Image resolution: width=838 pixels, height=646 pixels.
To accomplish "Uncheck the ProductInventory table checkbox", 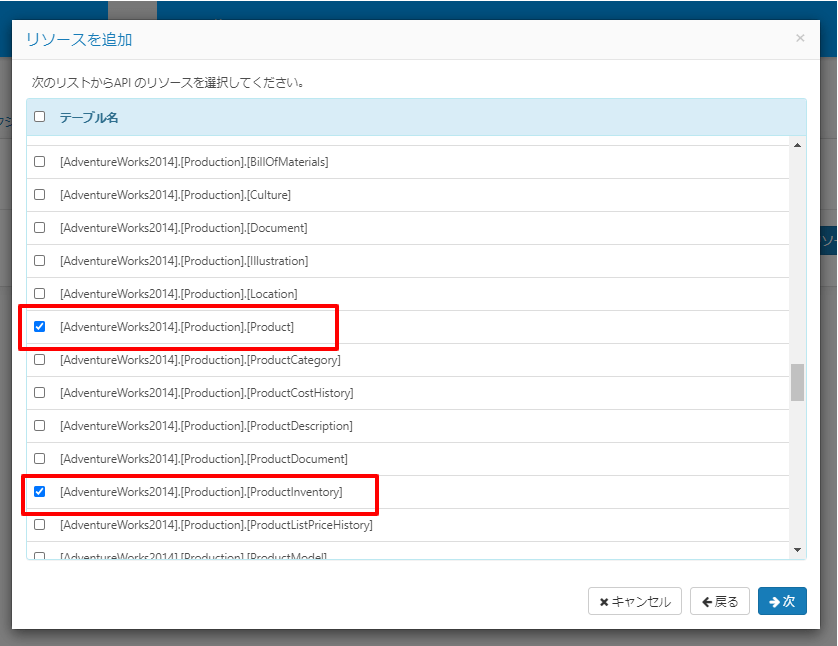I will pyautogui.click(x=40, y=492).
